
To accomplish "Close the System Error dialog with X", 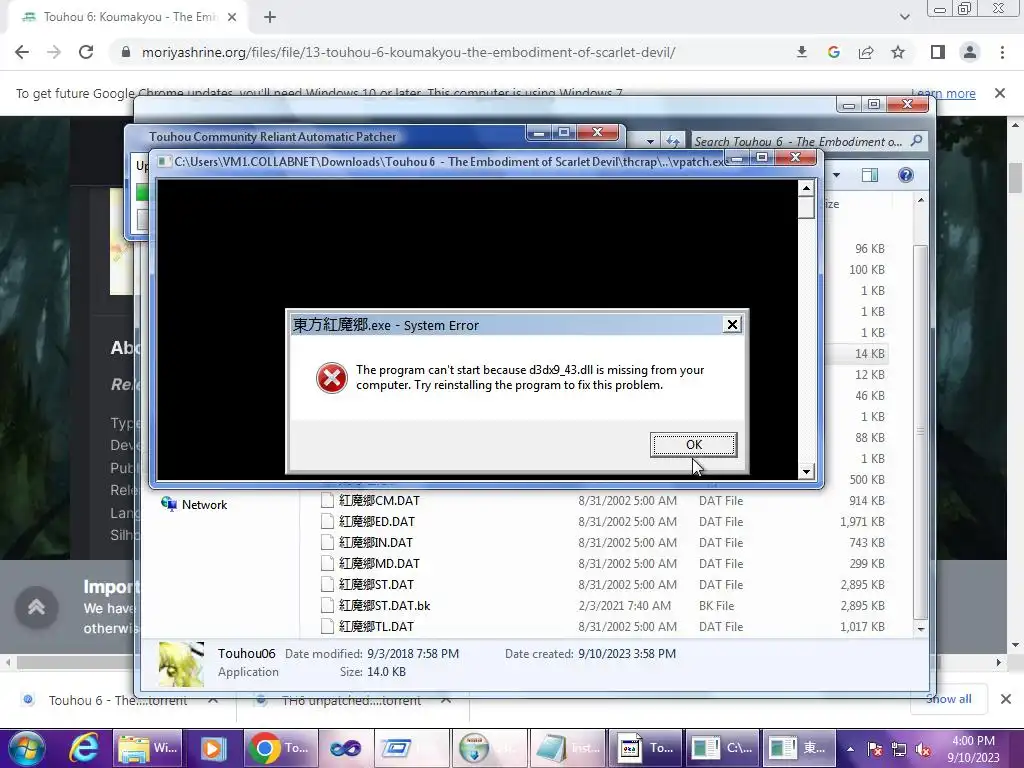I will pos(732,325).
